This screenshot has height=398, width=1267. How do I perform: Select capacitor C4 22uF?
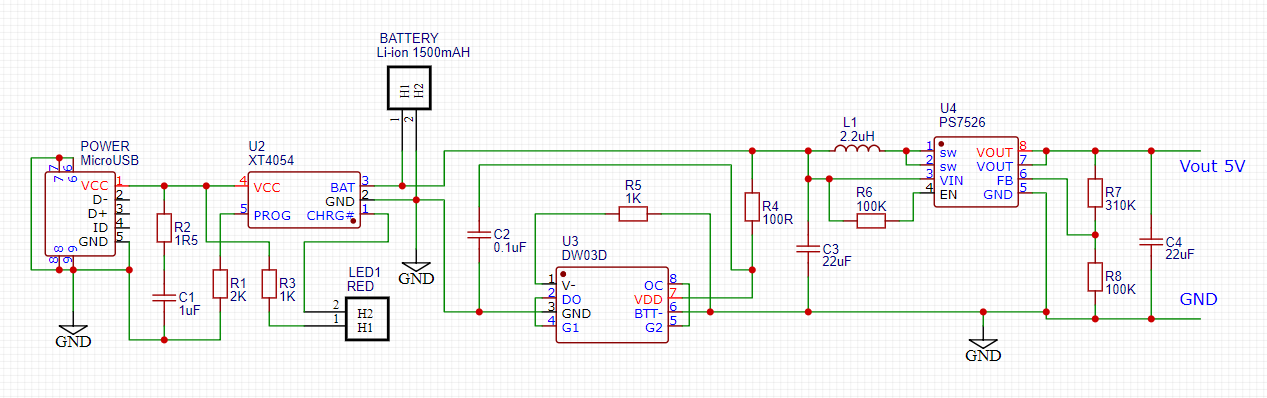click(1152, 241)
